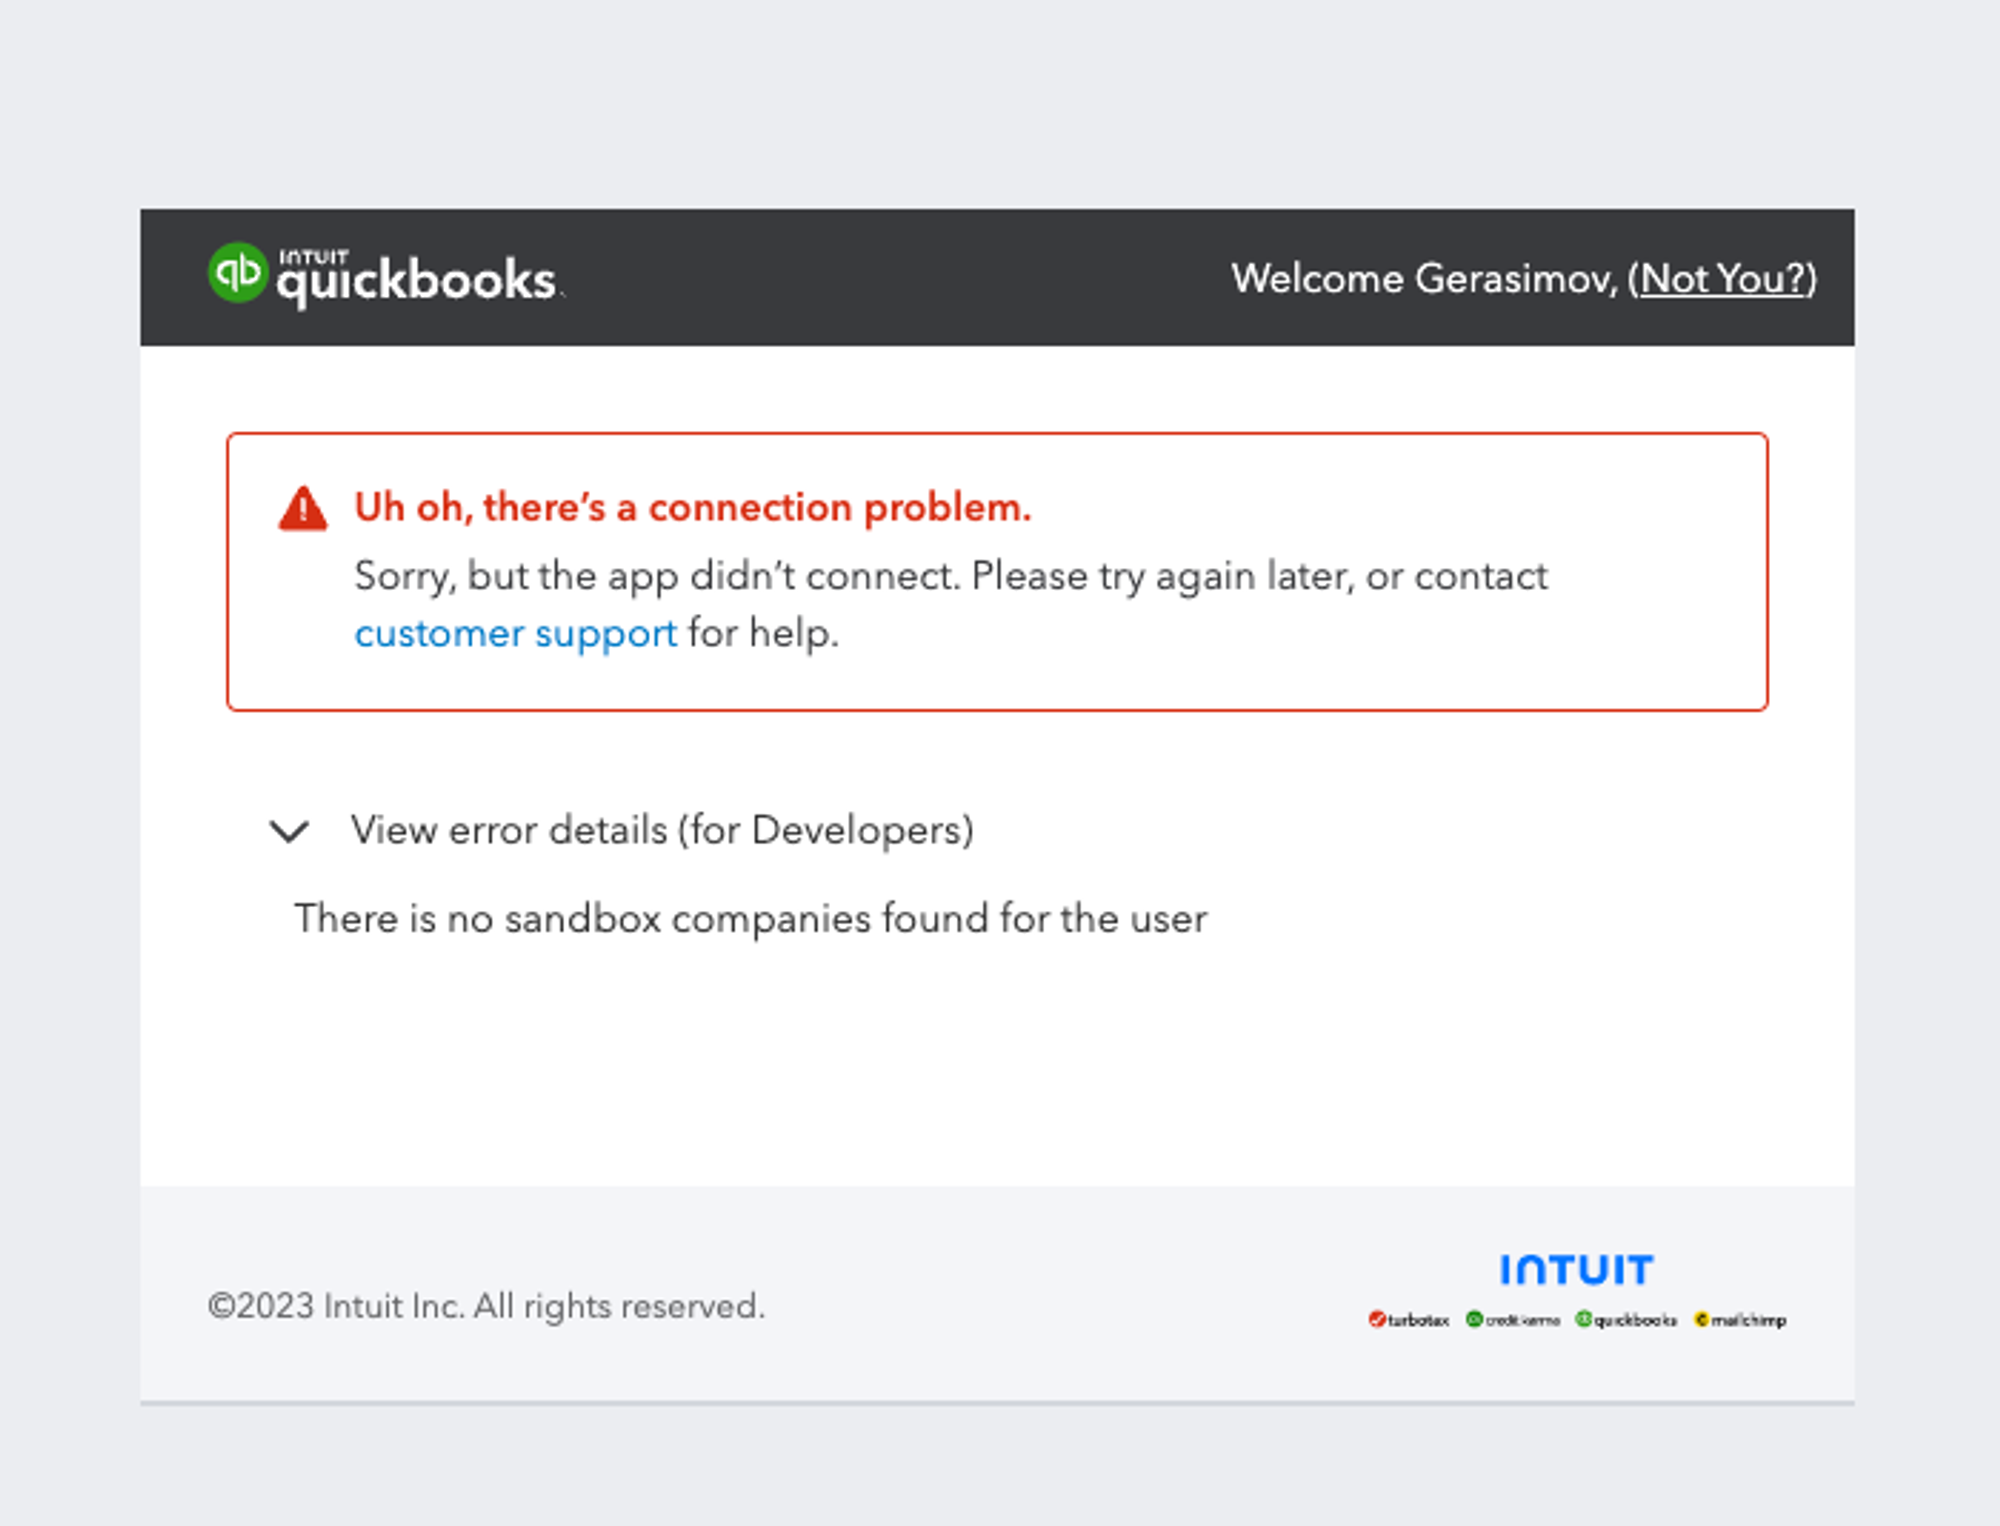Screen dimensions: 2000x1526
Task: Click the green Credit Karma icon
Action: [1474, 1319]
